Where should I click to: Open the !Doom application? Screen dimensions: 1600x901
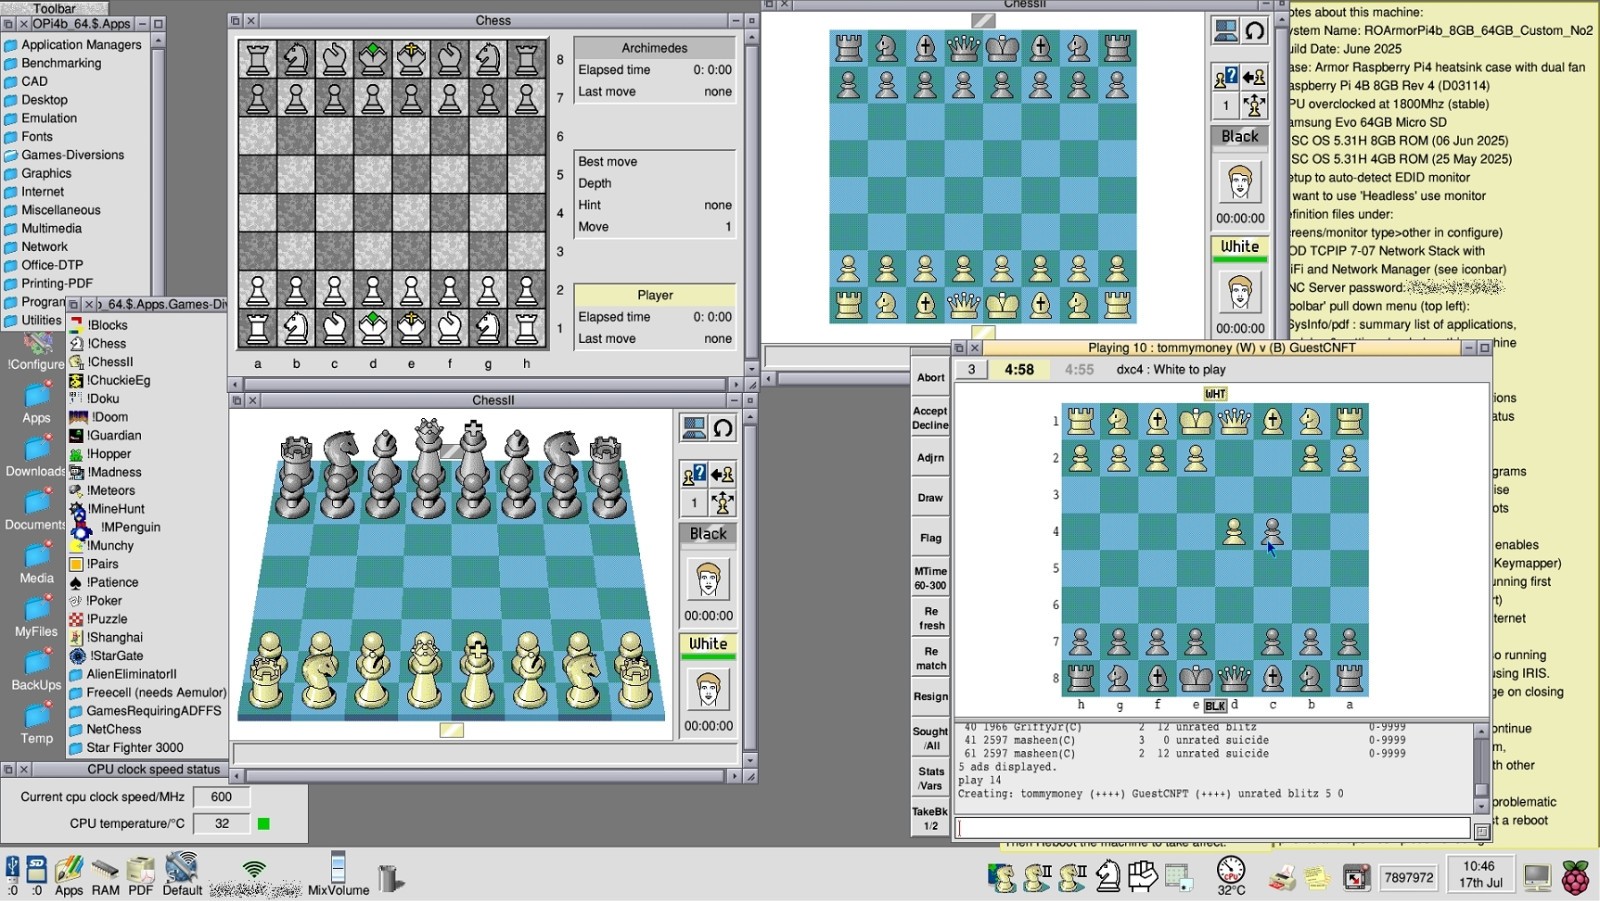pos(109,417)
